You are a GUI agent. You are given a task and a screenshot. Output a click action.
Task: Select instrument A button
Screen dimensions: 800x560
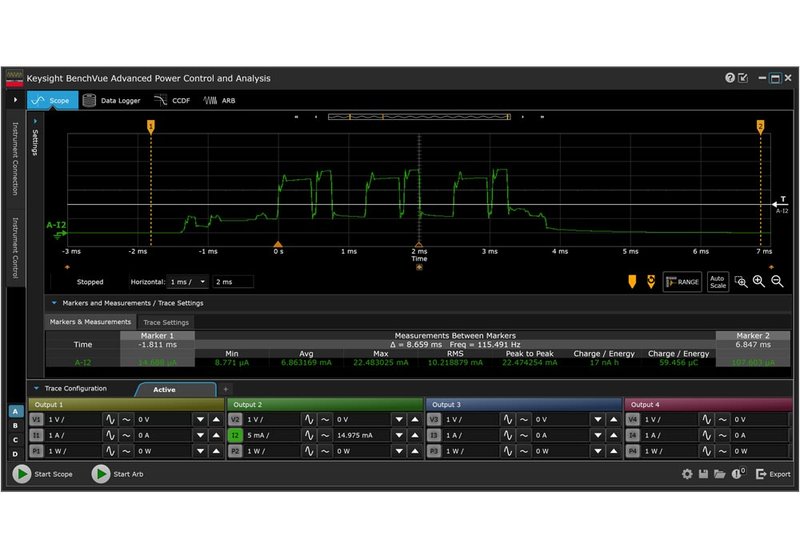pyautogui.click(x=15, y=411)
